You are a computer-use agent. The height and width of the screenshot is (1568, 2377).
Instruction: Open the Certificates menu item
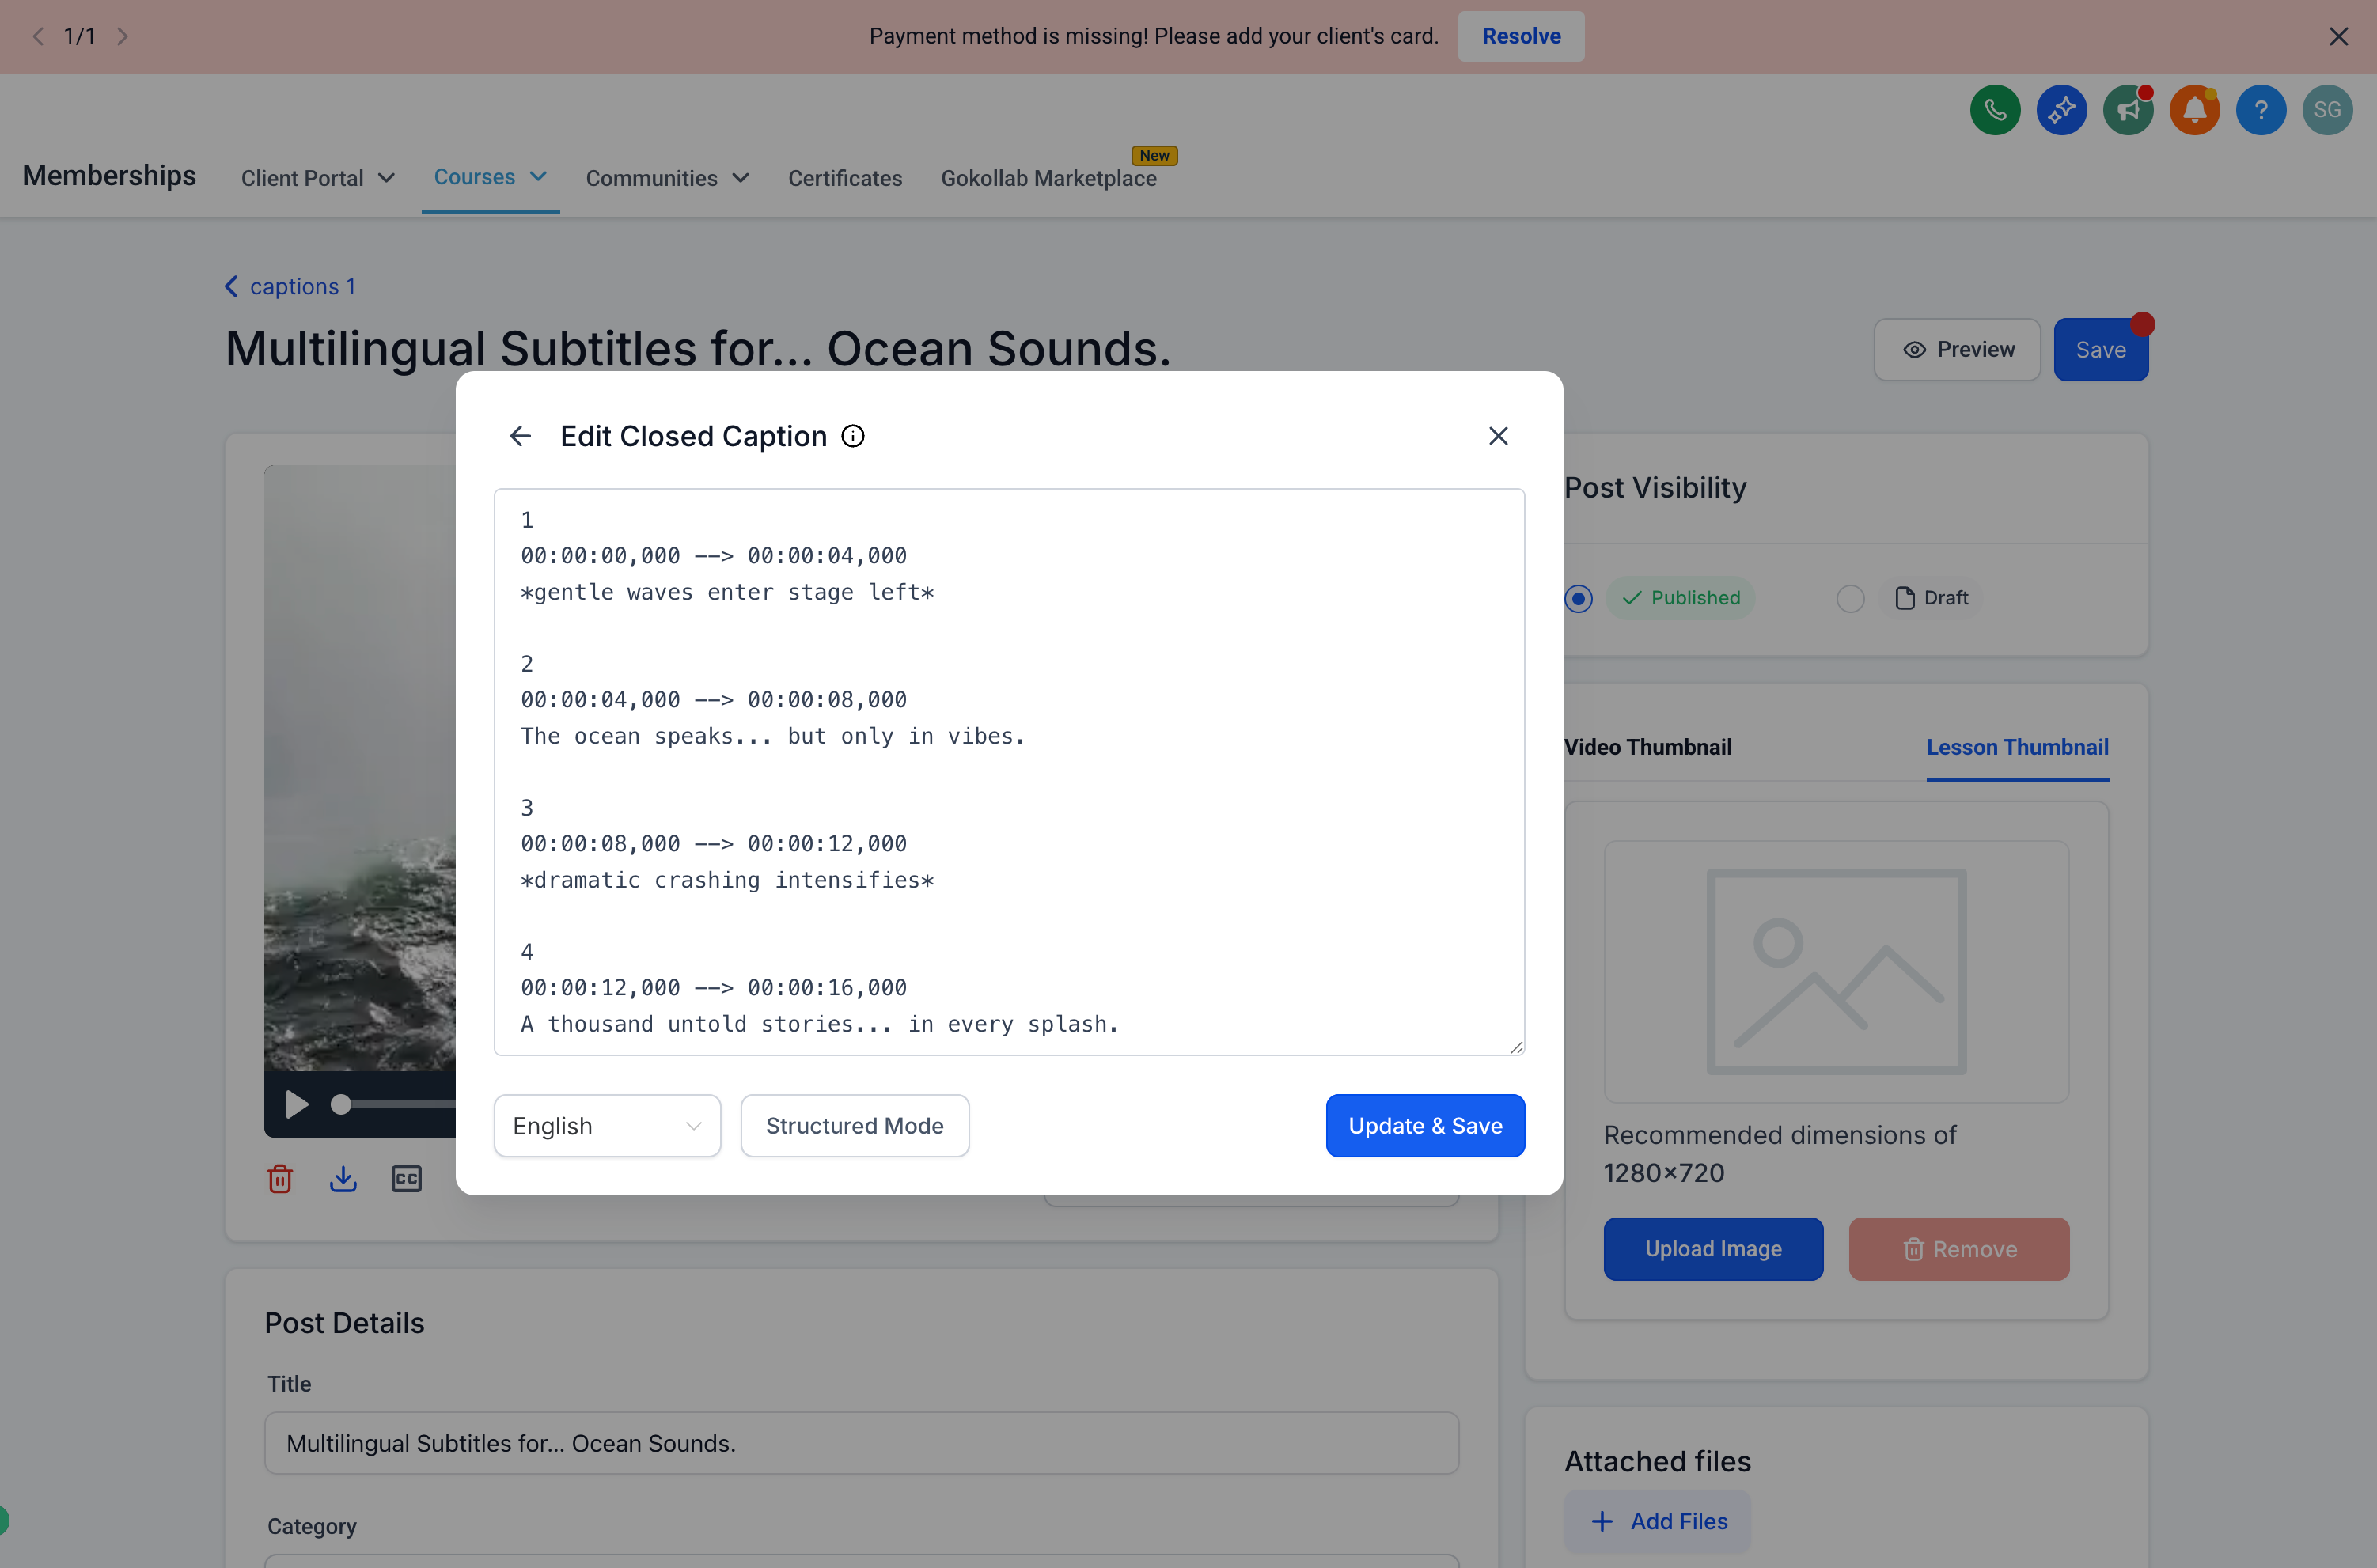[844, 178]
